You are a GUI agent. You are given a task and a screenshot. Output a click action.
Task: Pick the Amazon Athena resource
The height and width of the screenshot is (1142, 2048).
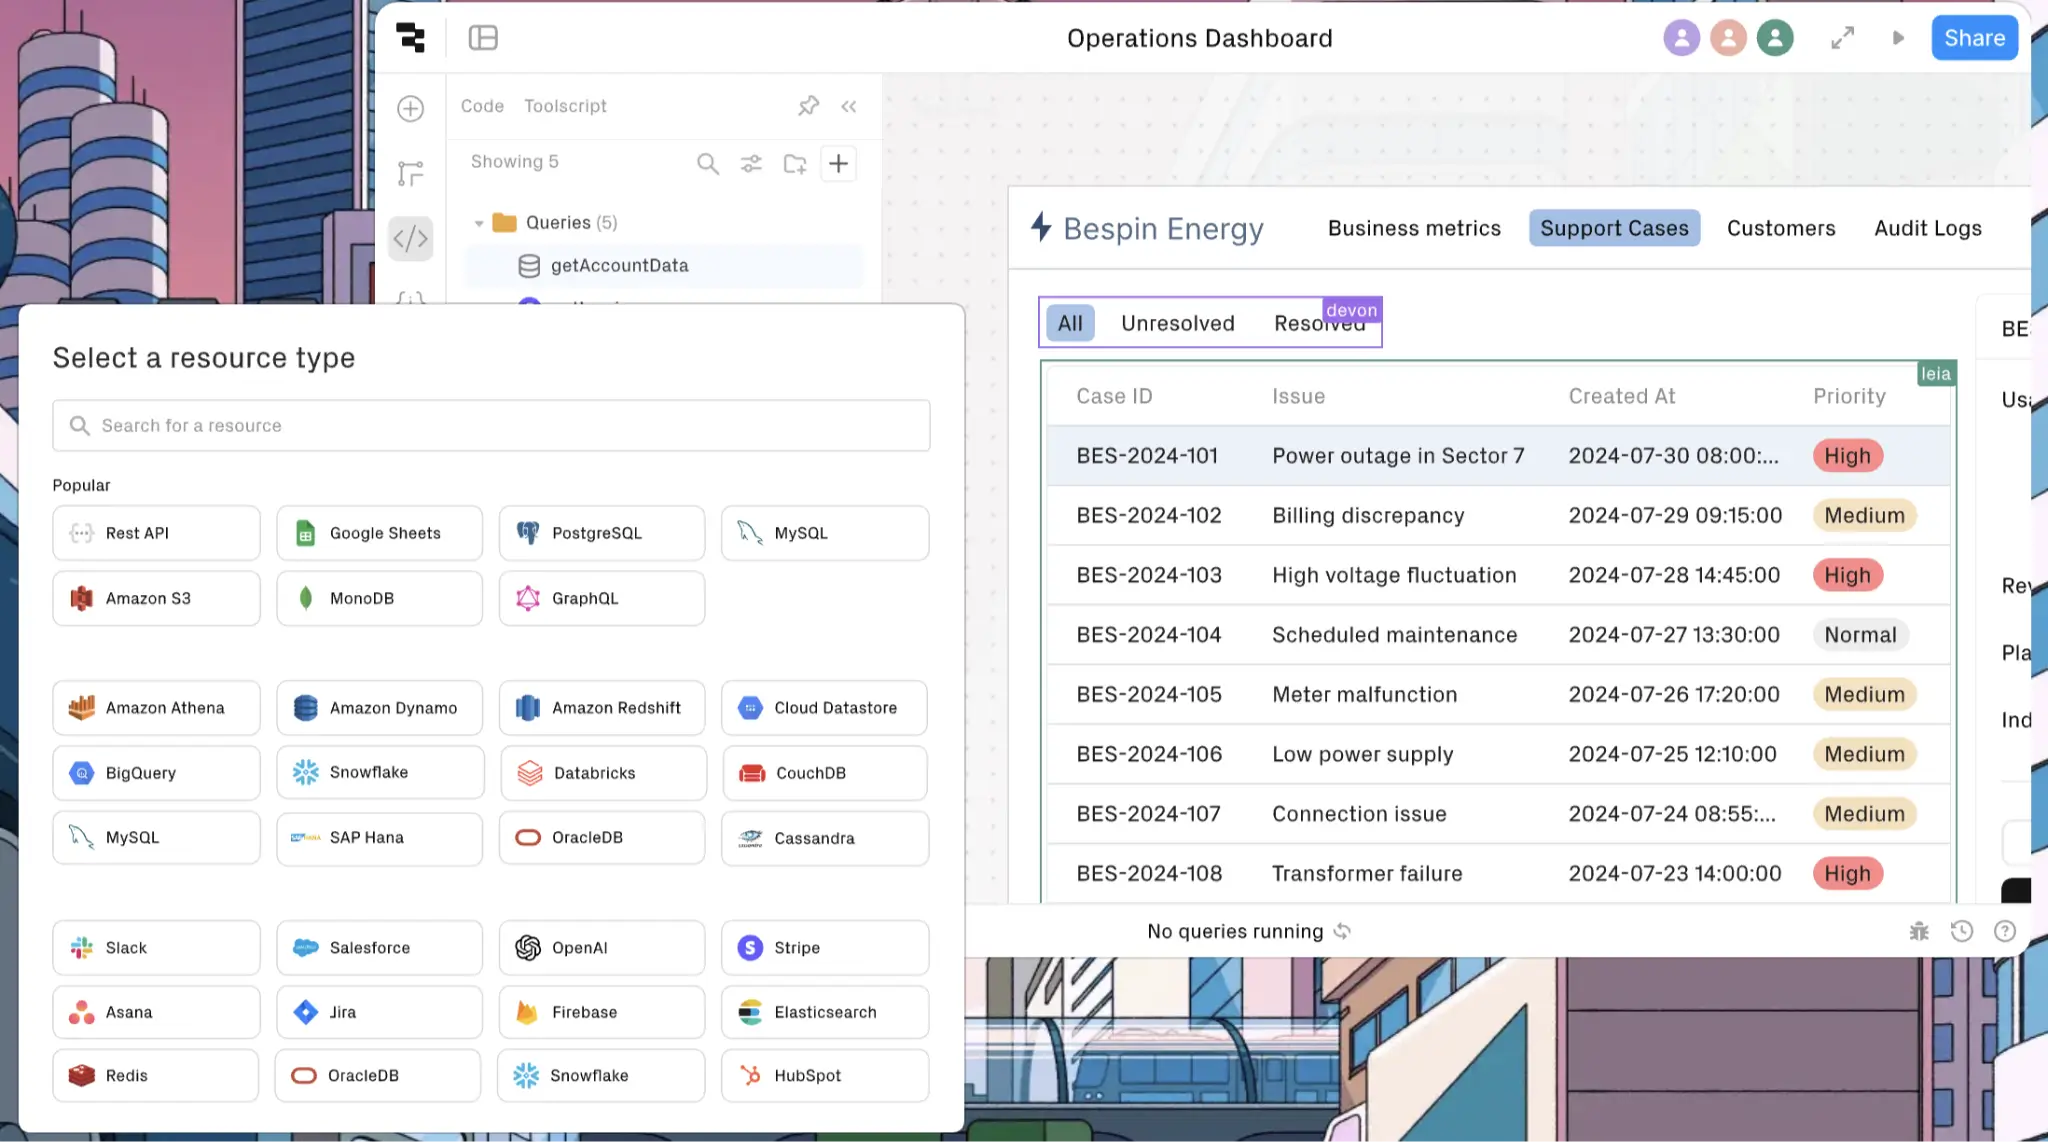156,708
